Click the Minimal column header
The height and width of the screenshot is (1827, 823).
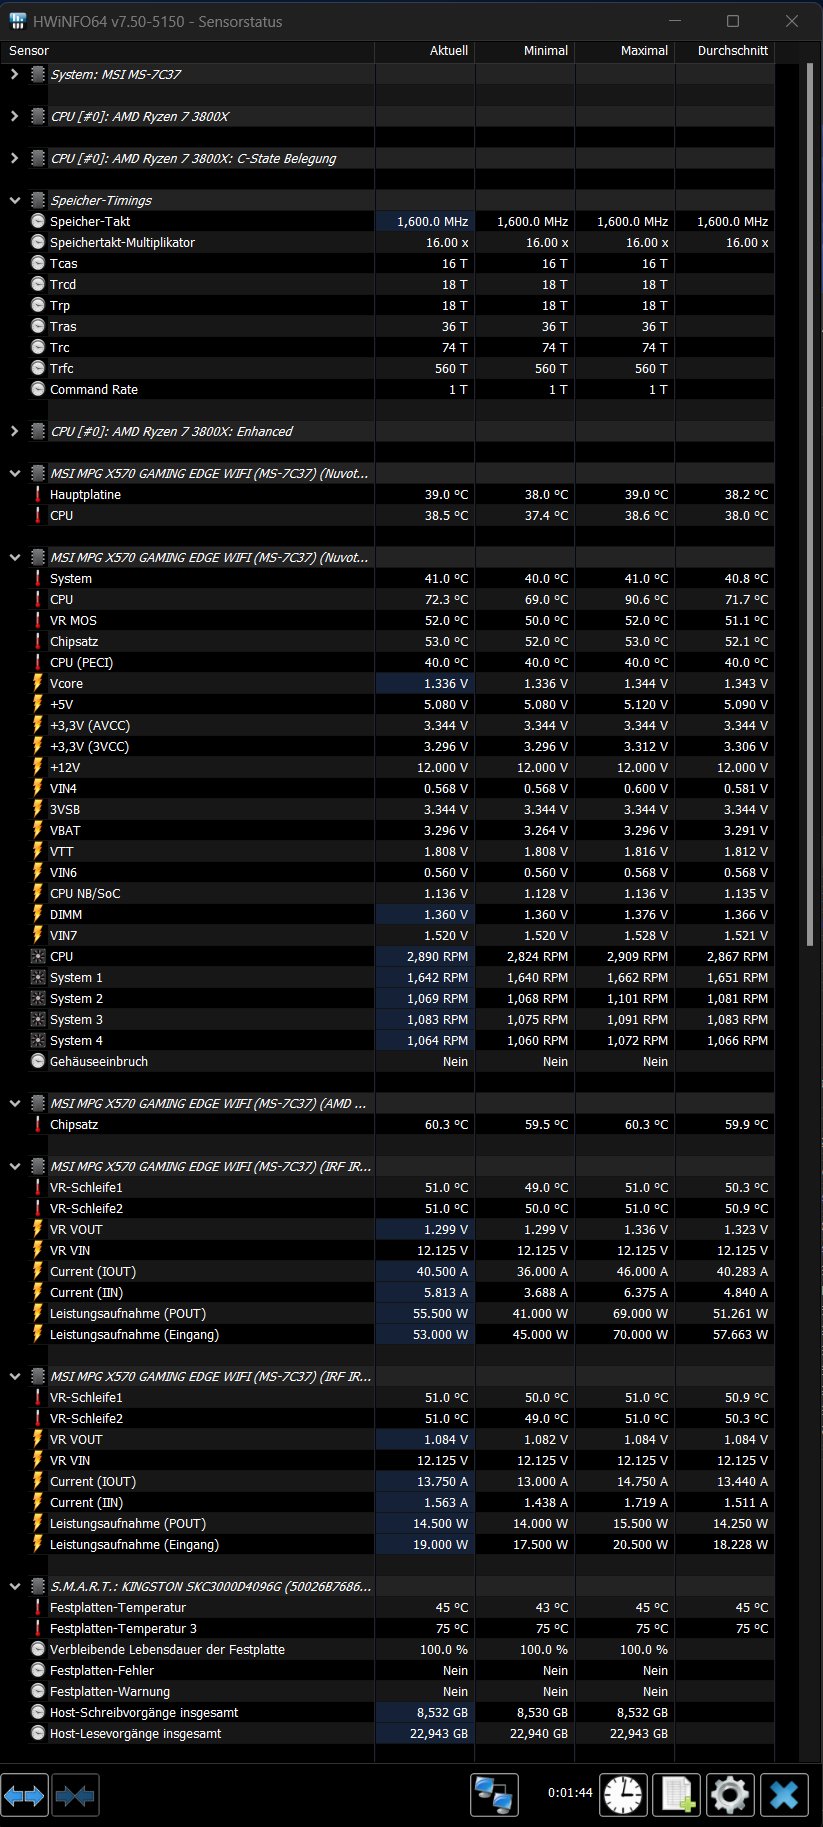(525, 50)
